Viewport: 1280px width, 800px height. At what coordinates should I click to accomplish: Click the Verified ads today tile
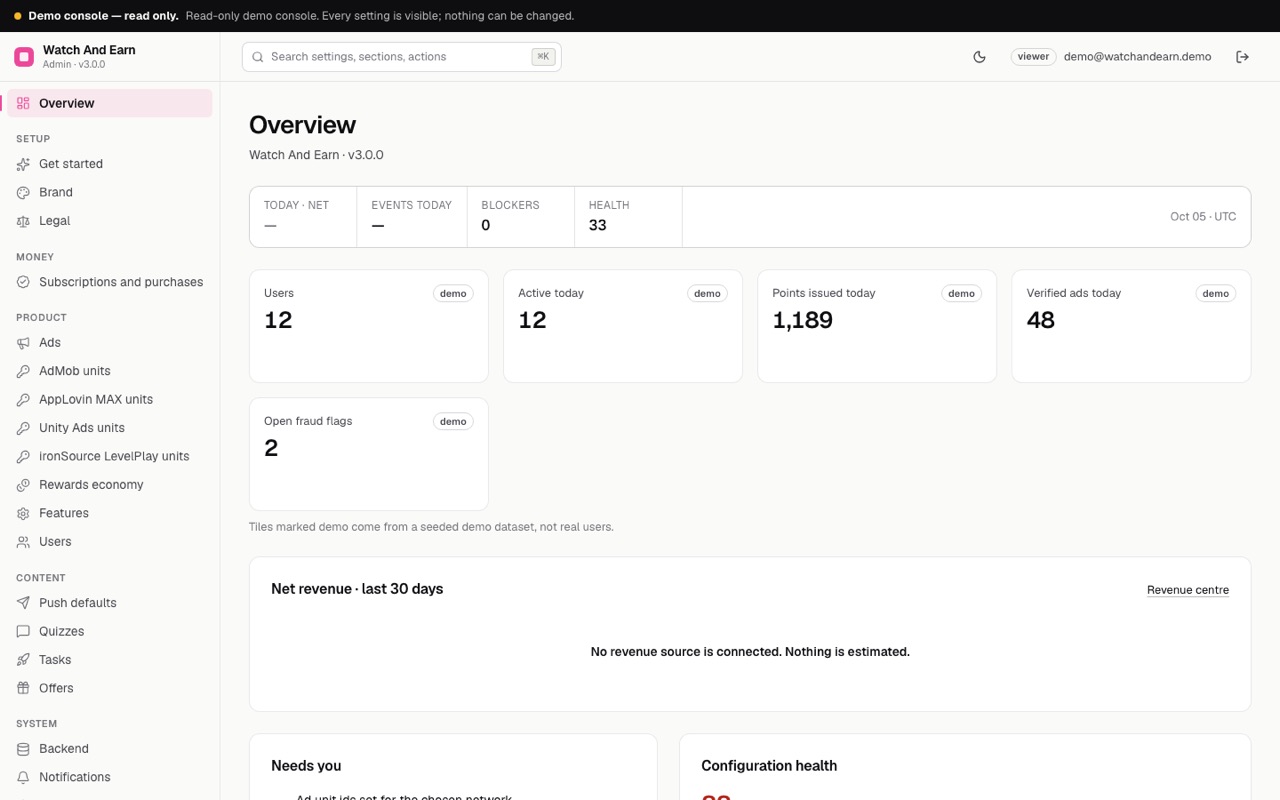pyautogui.click(x=1131, y=326)
